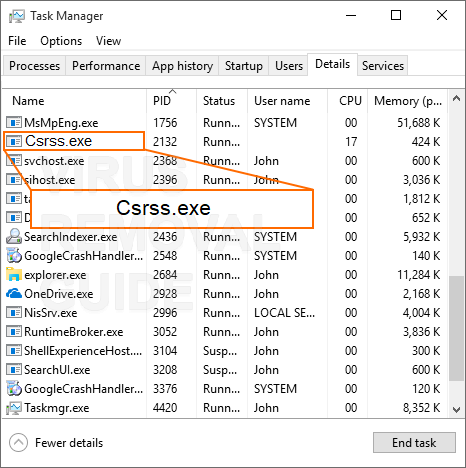This screenshot has height=468, width=466.
Task: Click the explorer.exe folder icon
Action: [14, 275]
